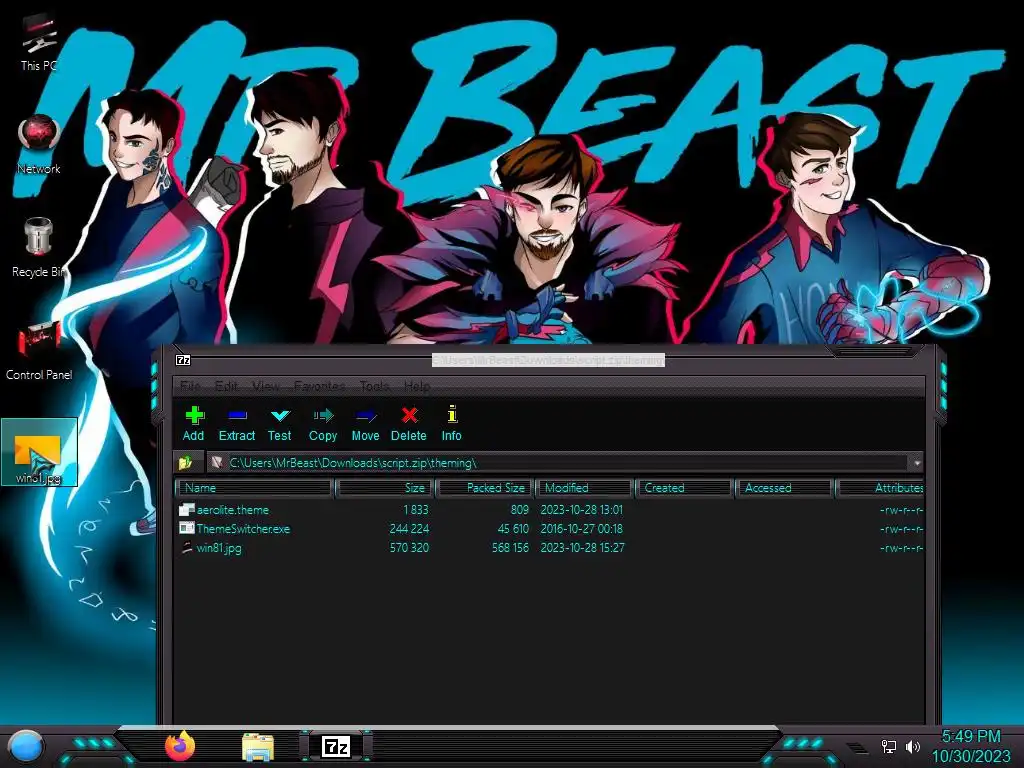Click packed size value 809

520,509
